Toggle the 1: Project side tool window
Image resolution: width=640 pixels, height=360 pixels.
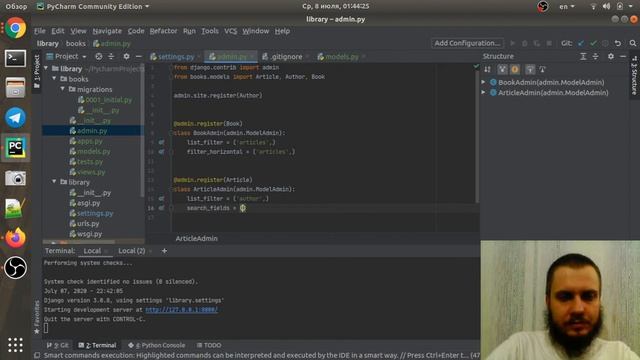click(x=37, y=71)
